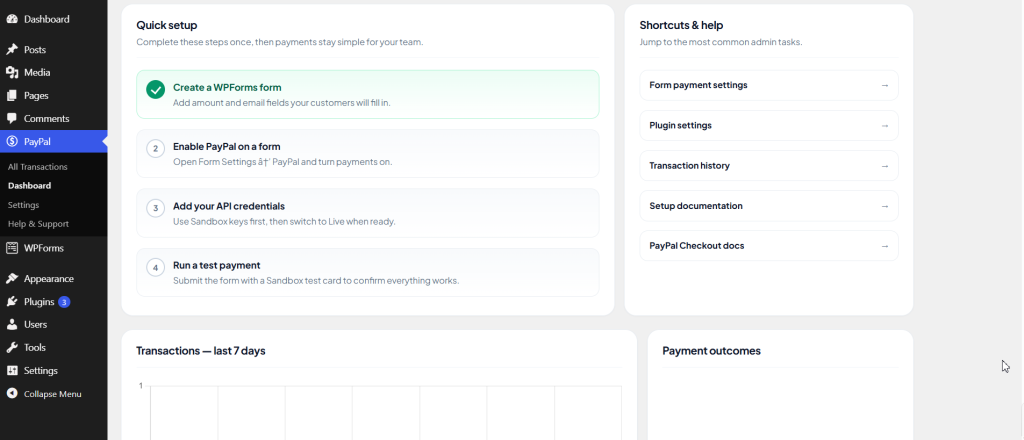Click the step 2 number circle
The height and width of the screenshot is (440, 1024).
(155, 149)
